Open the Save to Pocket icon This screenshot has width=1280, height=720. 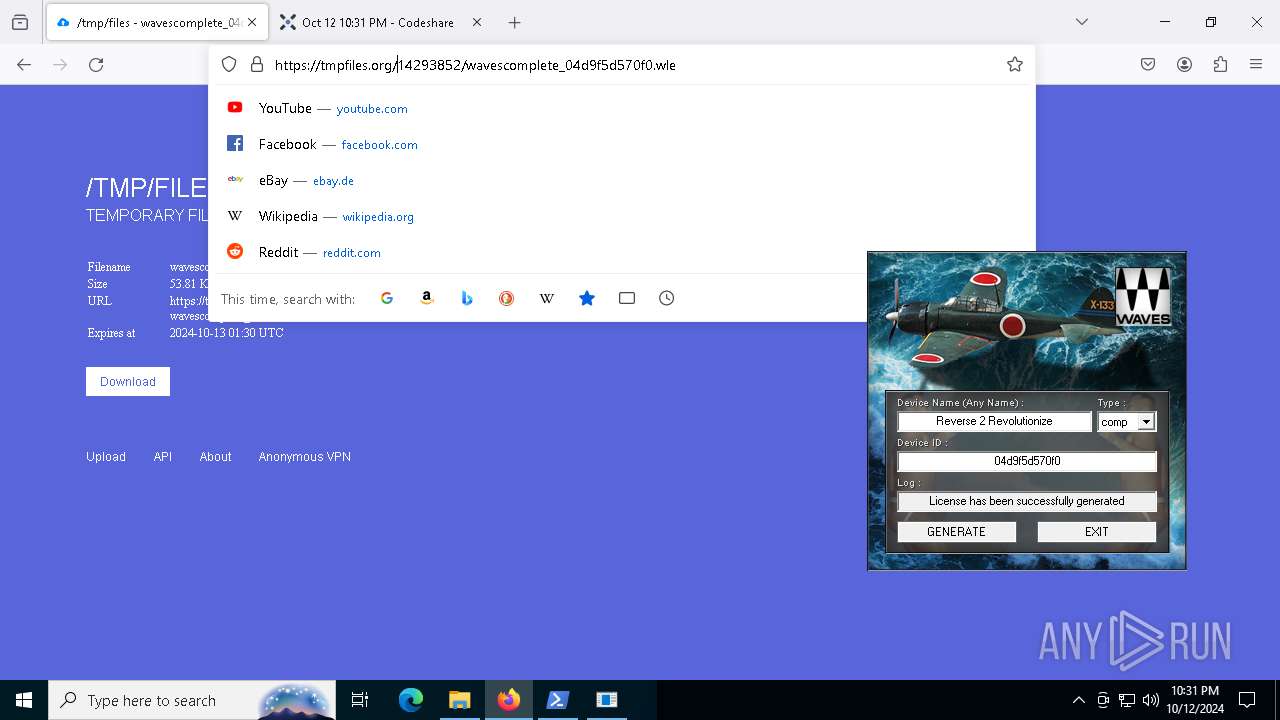(x=1148, y=64)
